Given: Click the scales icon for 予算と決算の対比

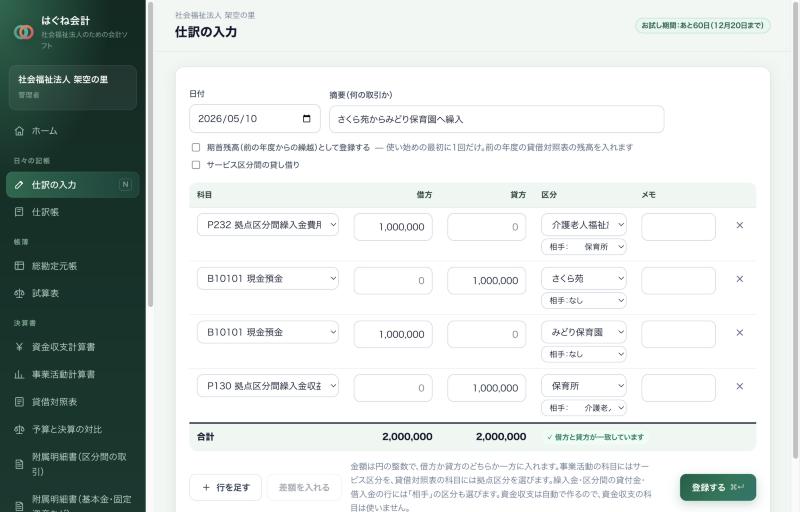Looking at the screenshot, I should pyautogui.click(x=19, y=429).
